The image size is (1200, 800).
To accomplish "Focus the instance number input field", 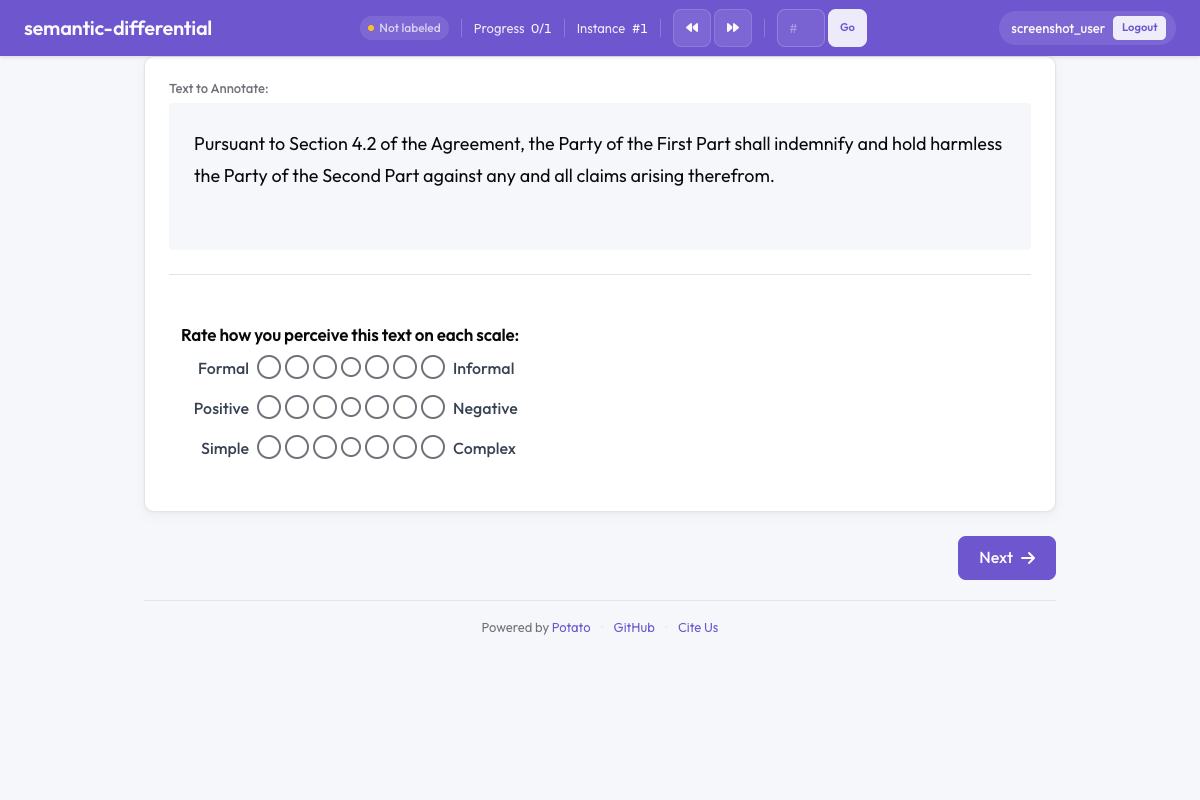I will (801, 28).
